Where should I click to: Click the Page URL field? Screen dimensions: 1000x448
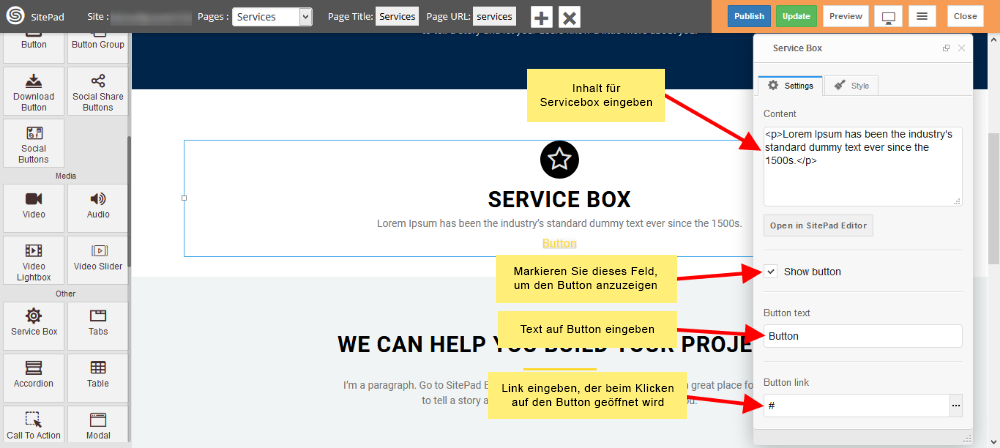pyautogui.click(x=494, y=17)
